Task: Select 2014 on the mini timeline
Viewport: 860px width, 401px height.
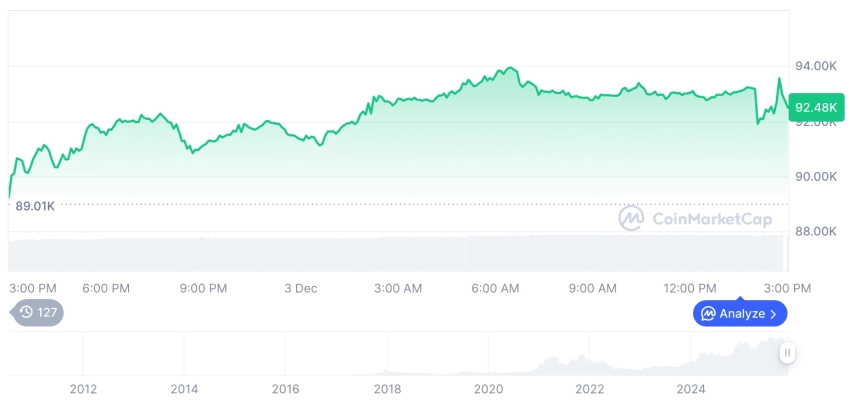Action: pos(184,389)
